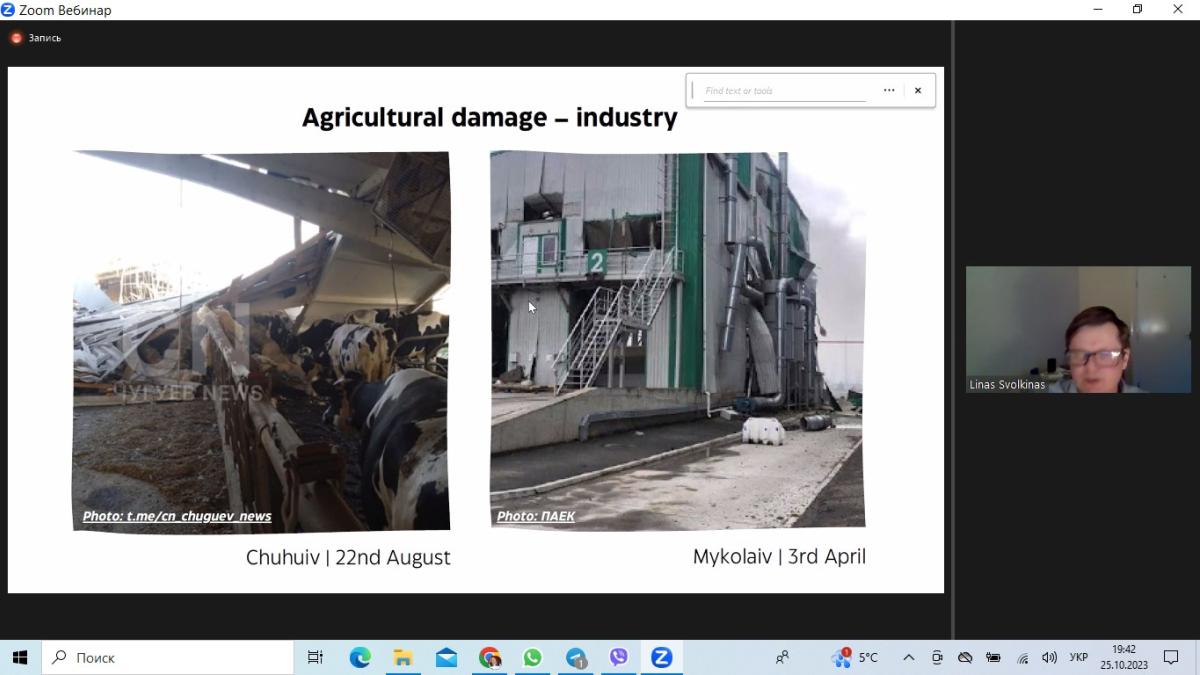The width and height of the screenshot is (1200, 675).
Task: Open the battery status tray icon
Action: click(x=993, y=657)
